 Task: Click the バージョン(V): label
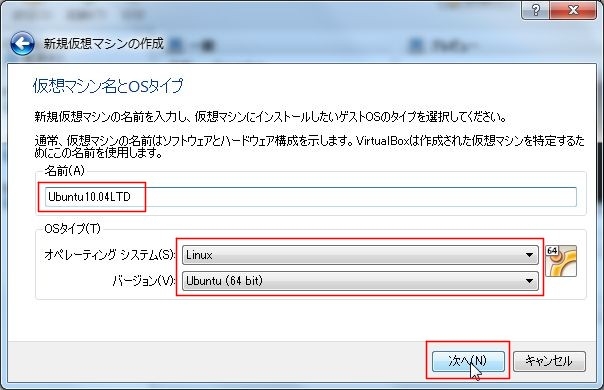click(144, 281)
